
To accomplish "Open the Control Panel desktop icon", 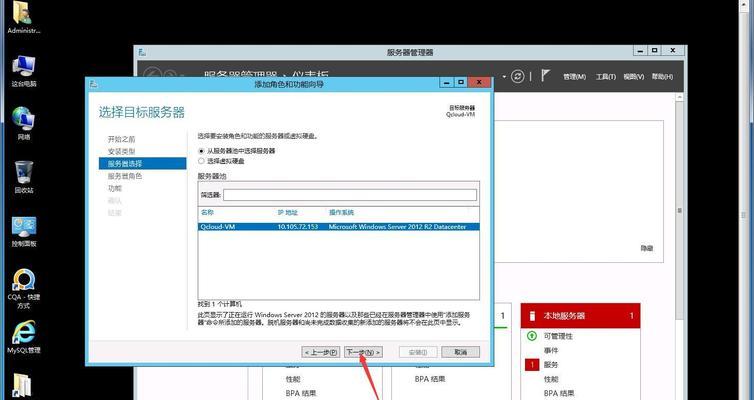I will [24, 231].
